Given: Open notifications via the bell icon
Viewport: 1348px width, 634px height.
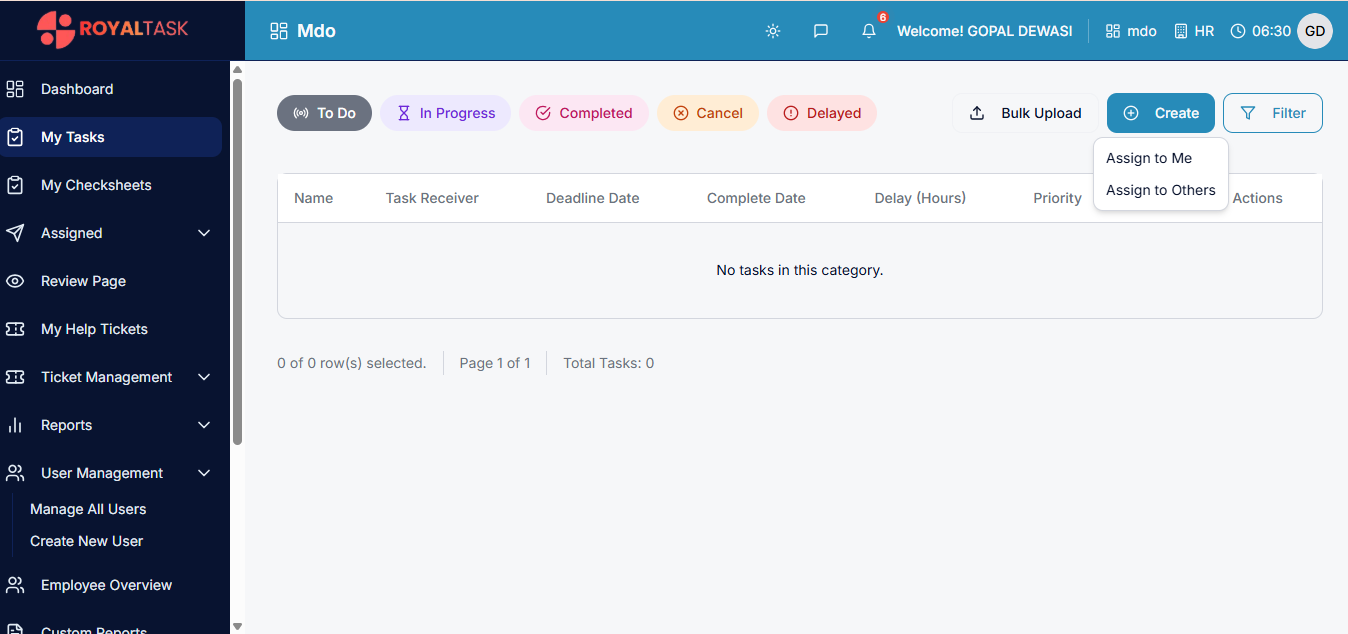Looking at the screenshot, I should [868, 32].
